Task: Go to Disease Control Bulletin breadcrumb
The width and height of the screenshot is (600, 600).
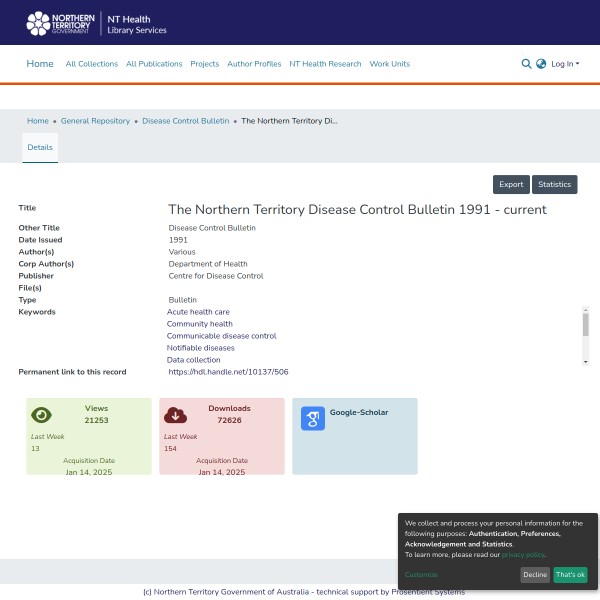Action: (x=185, y=121)
